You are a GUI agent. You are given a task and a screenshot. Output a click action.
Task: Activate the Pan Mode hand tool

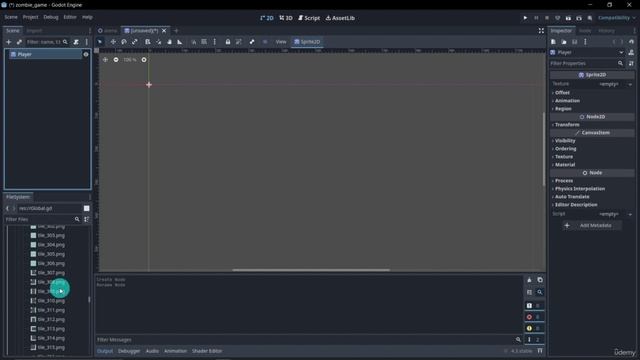pyautogui.click(x=169, y=42)
